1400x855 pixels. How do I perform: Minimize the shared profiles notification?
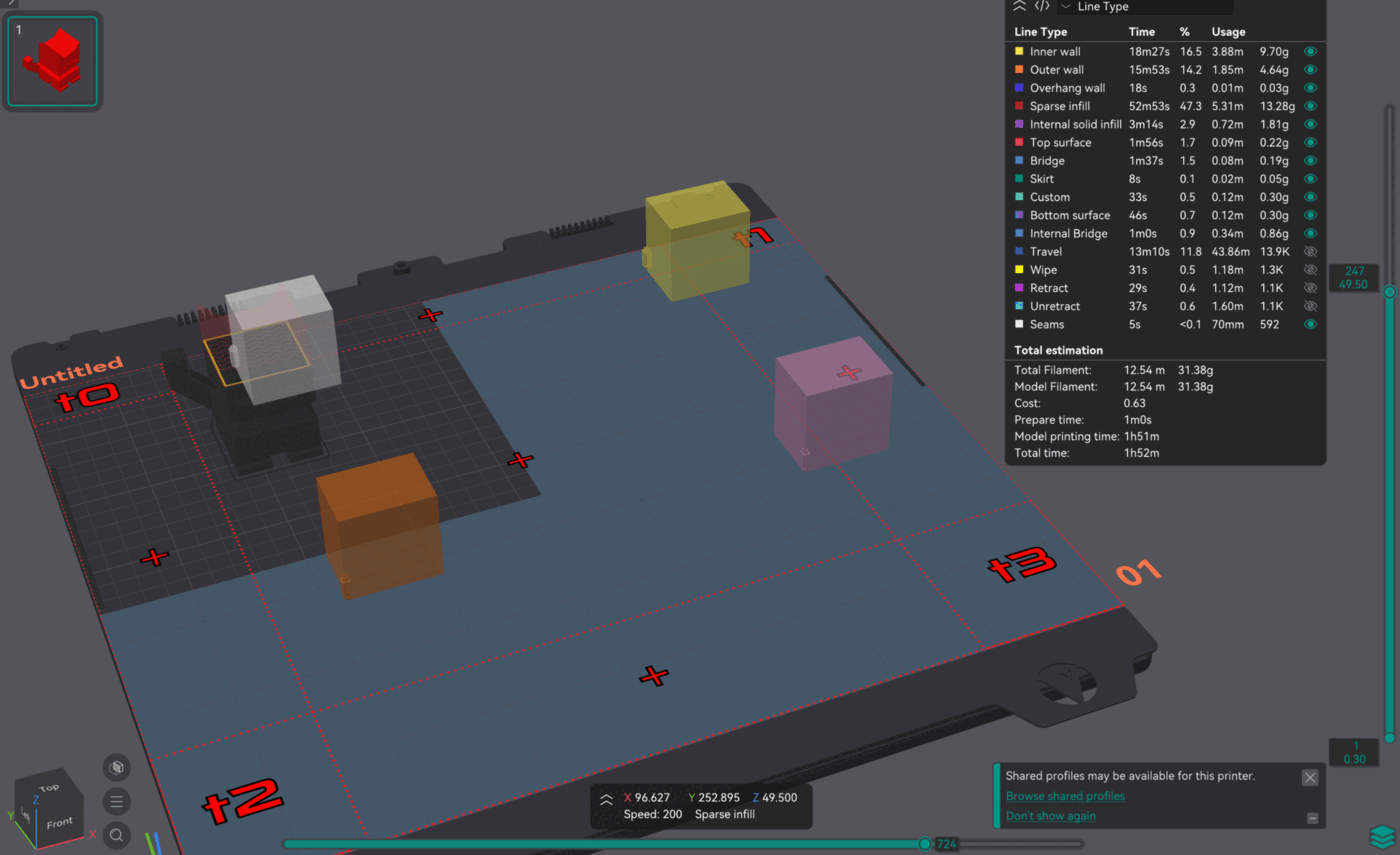[1312, 818]
